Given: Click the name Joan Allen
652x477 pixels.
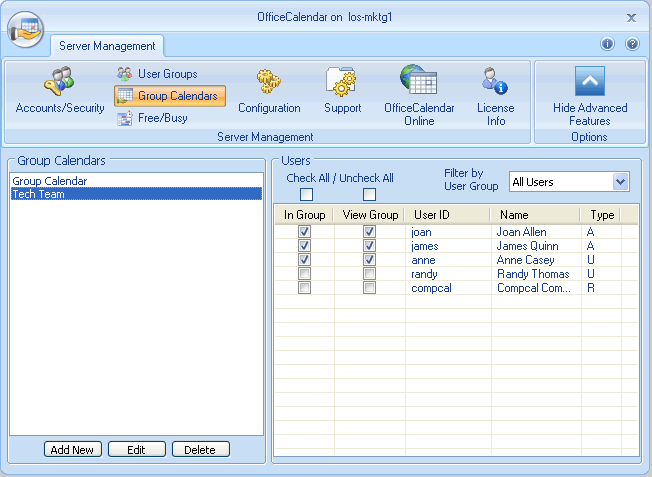Looking at the screenshot, I should click(521, 232).
